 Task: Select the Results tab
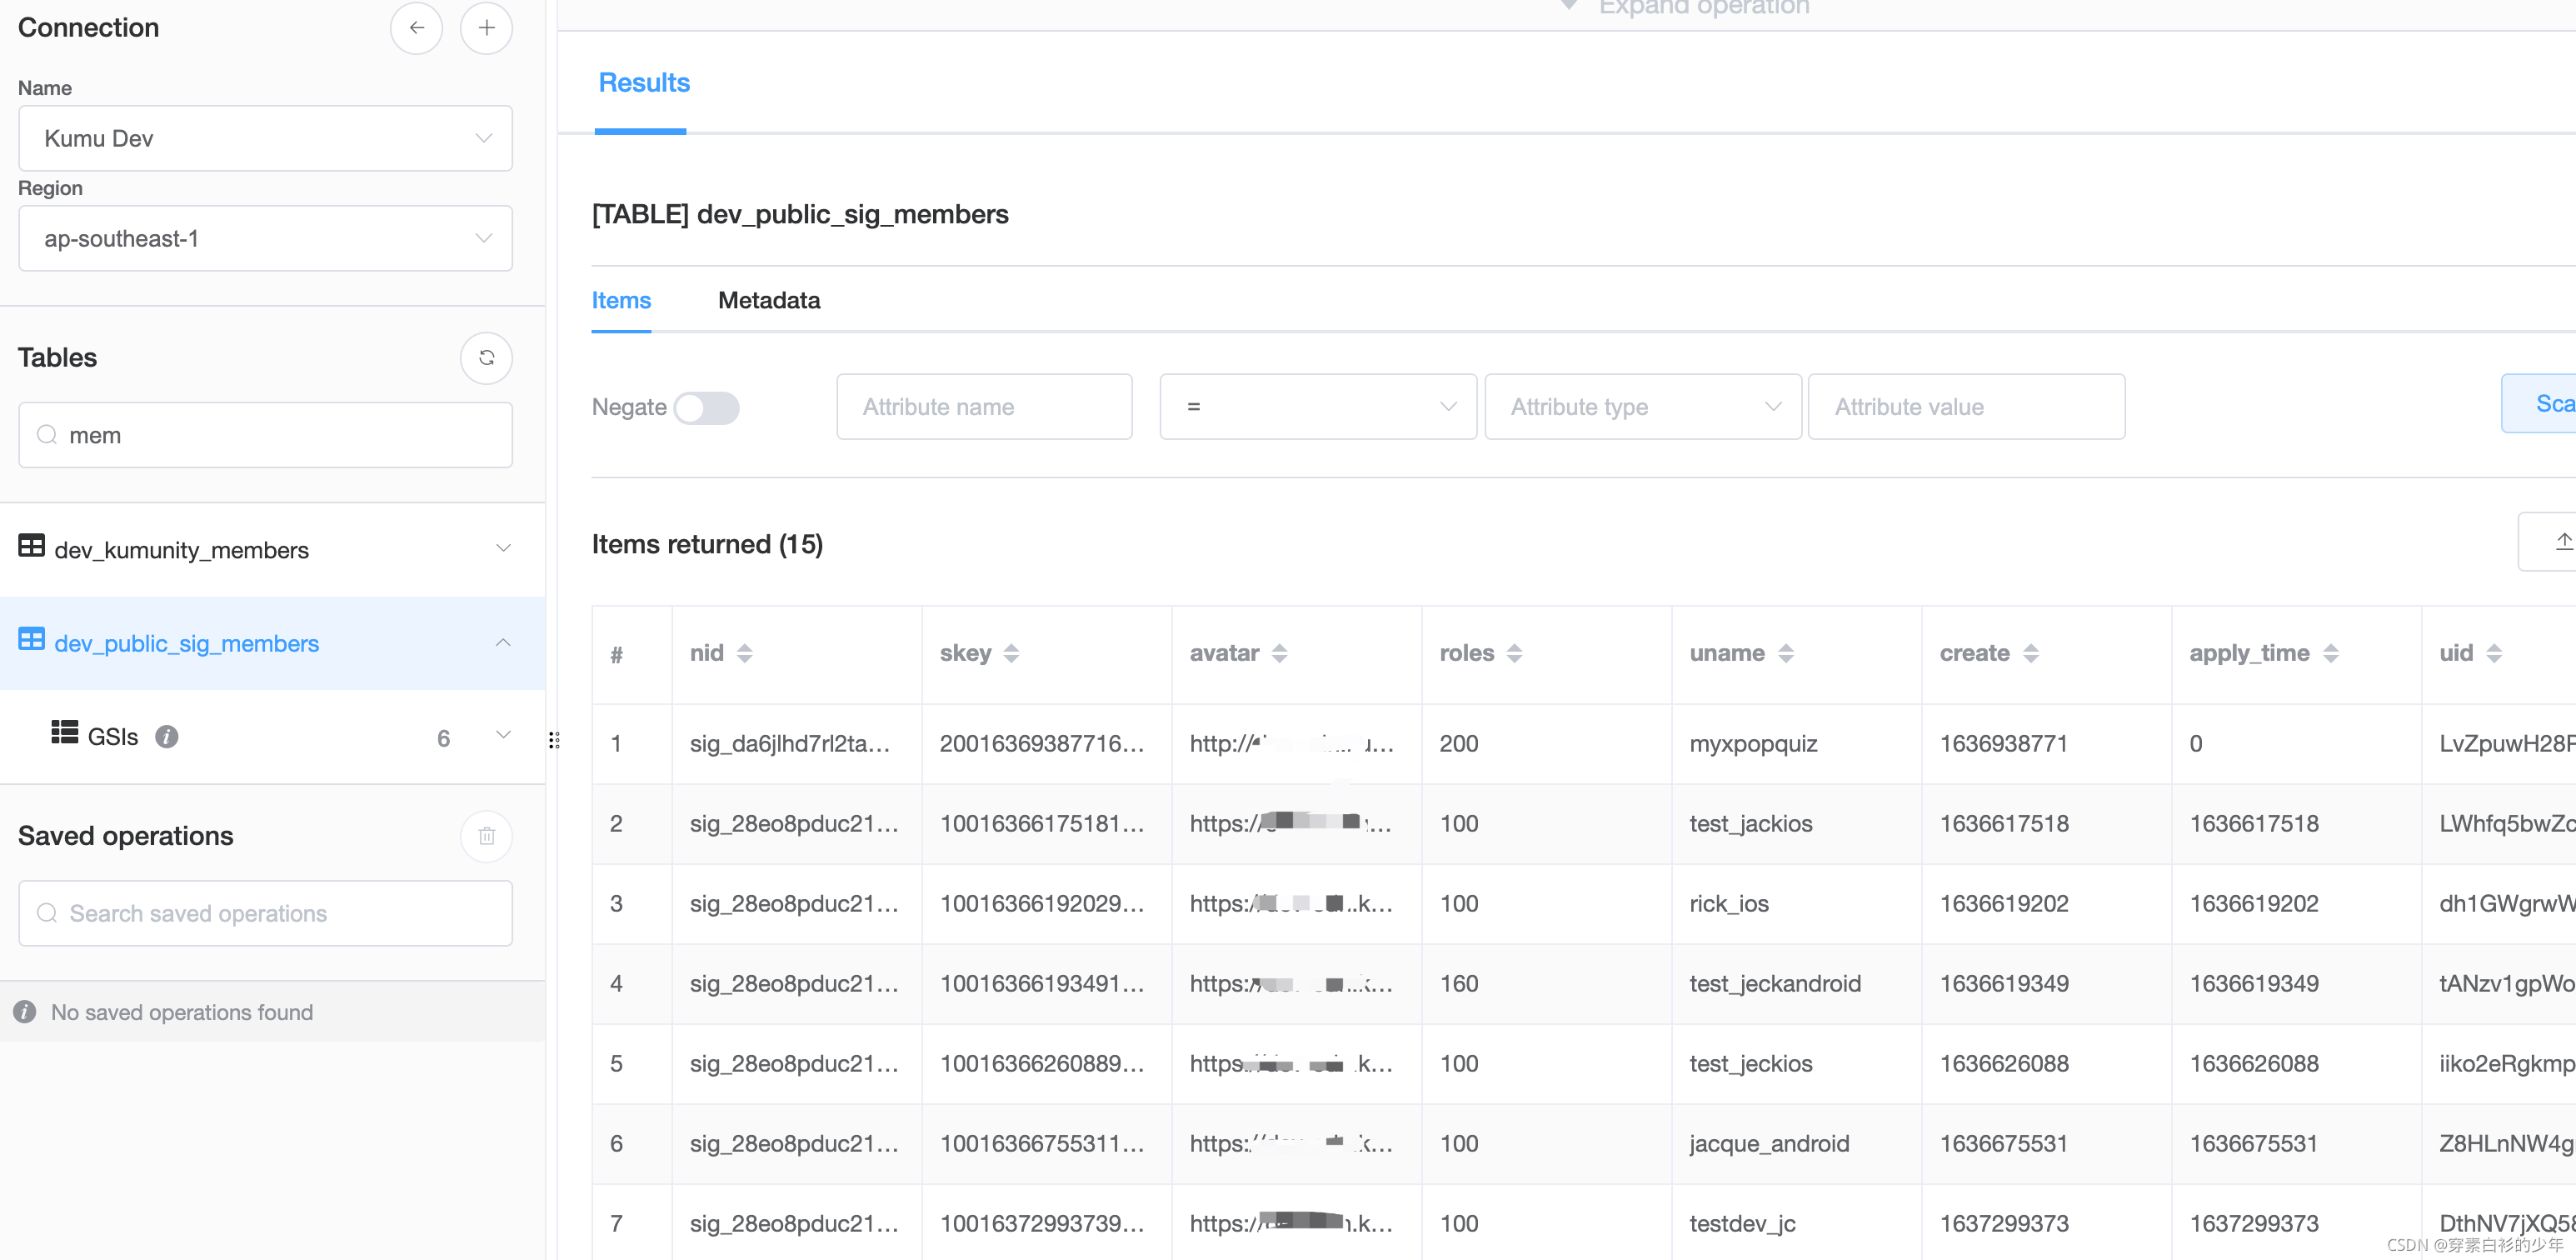(x=643, y=83)
